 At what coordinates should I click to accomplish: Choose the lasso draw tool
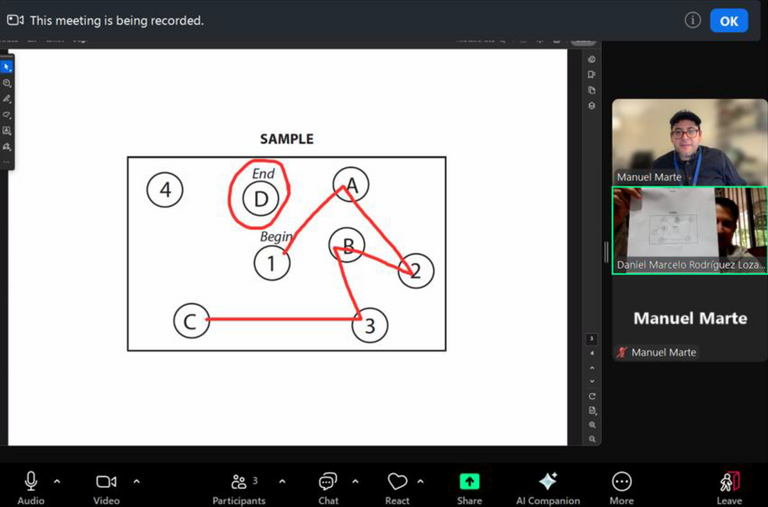6,115
